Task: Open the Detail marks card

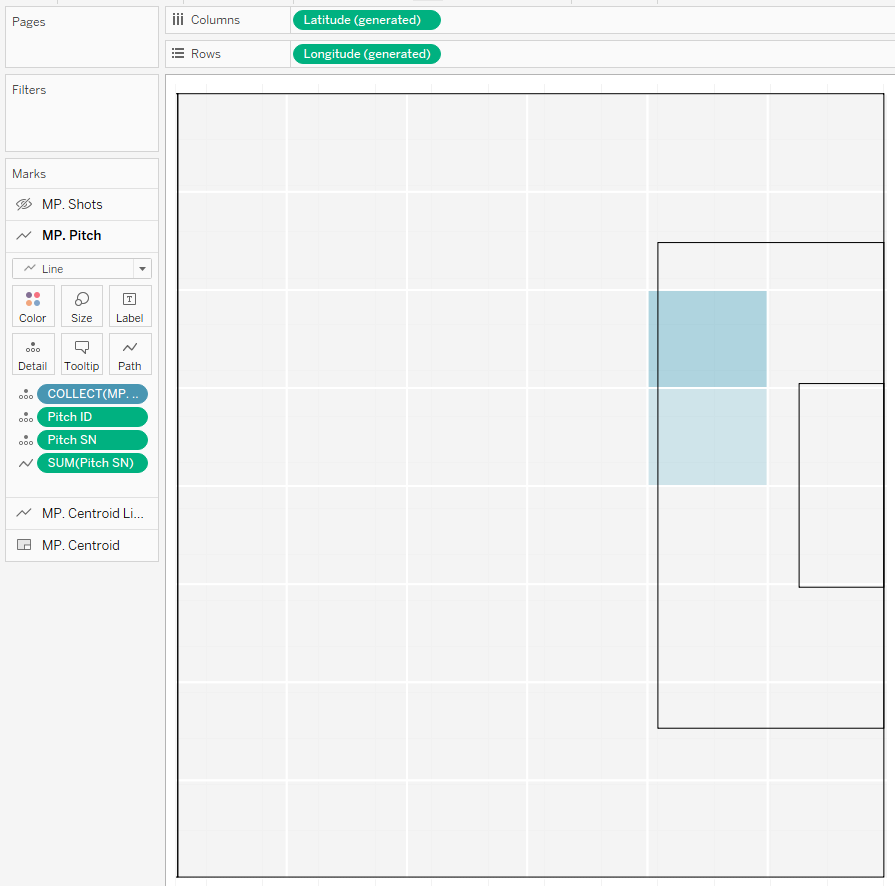Action: 33,354
